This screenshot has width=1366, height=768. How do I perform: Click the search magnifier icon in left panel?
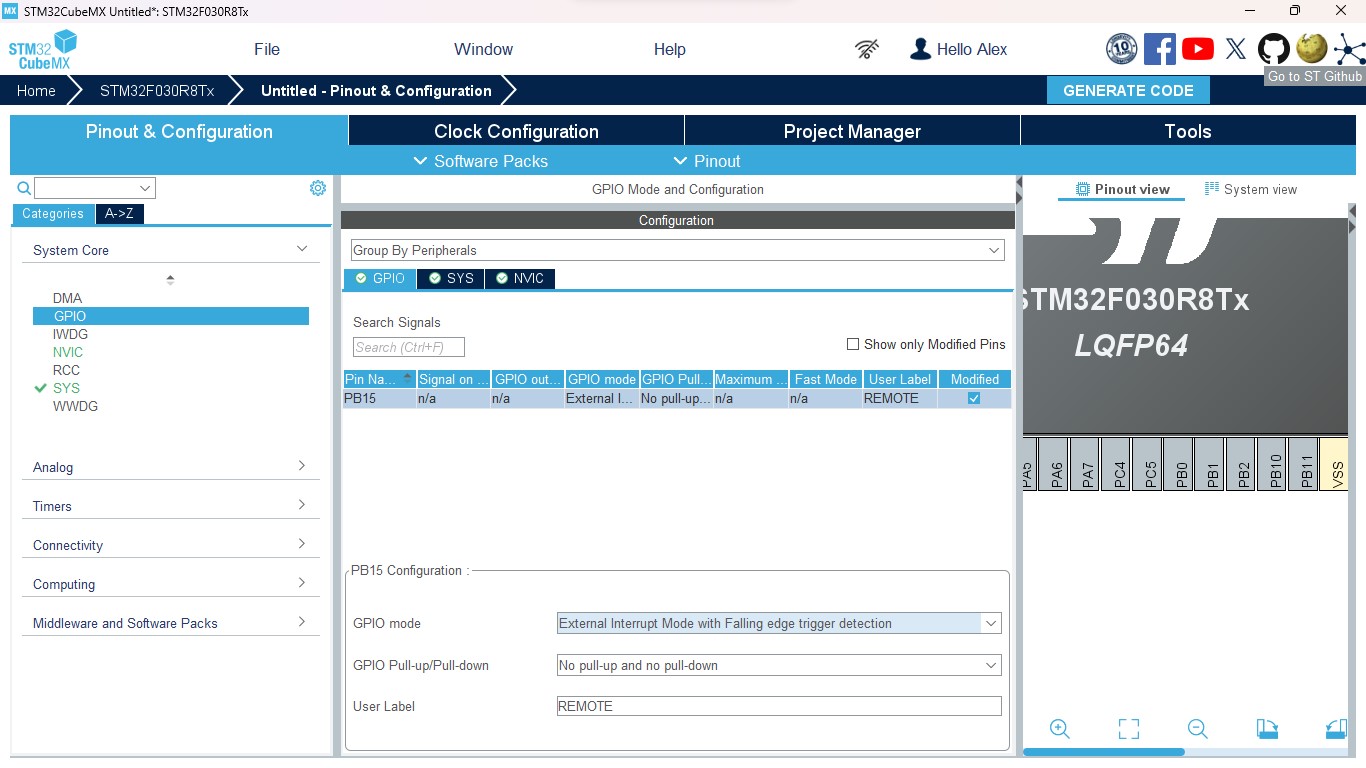24,188
